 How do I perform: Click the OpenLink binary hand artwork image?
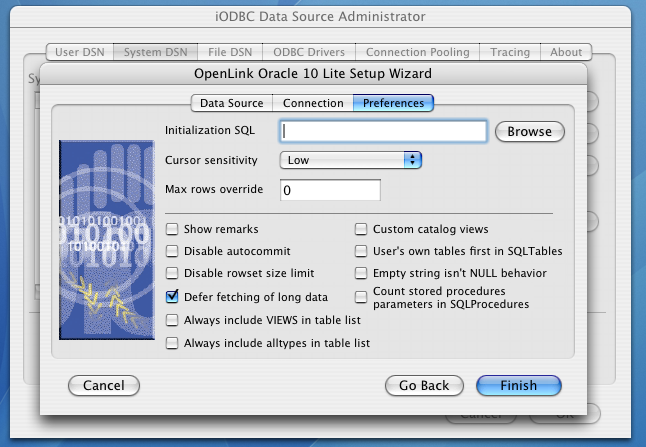(107, 240)
